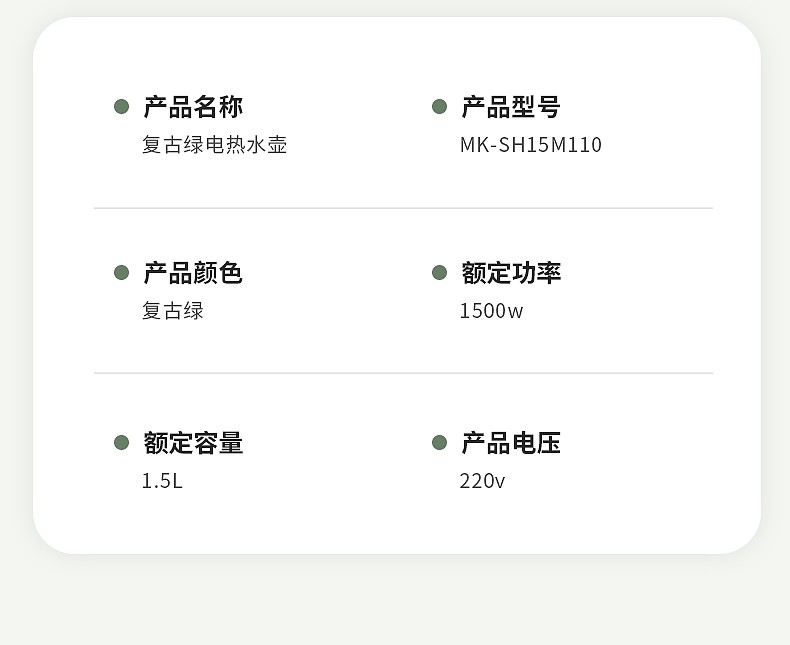Click the divider line below 产品名称 row
Image resolution: width=790 pixels, height=645 pixels.
[x=404, y=208]
